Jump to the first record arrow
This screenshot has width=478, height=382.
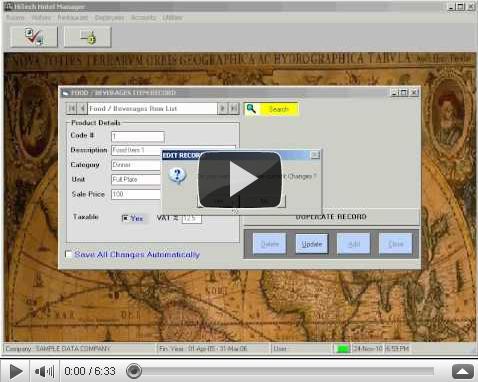(x=71, y=108)
